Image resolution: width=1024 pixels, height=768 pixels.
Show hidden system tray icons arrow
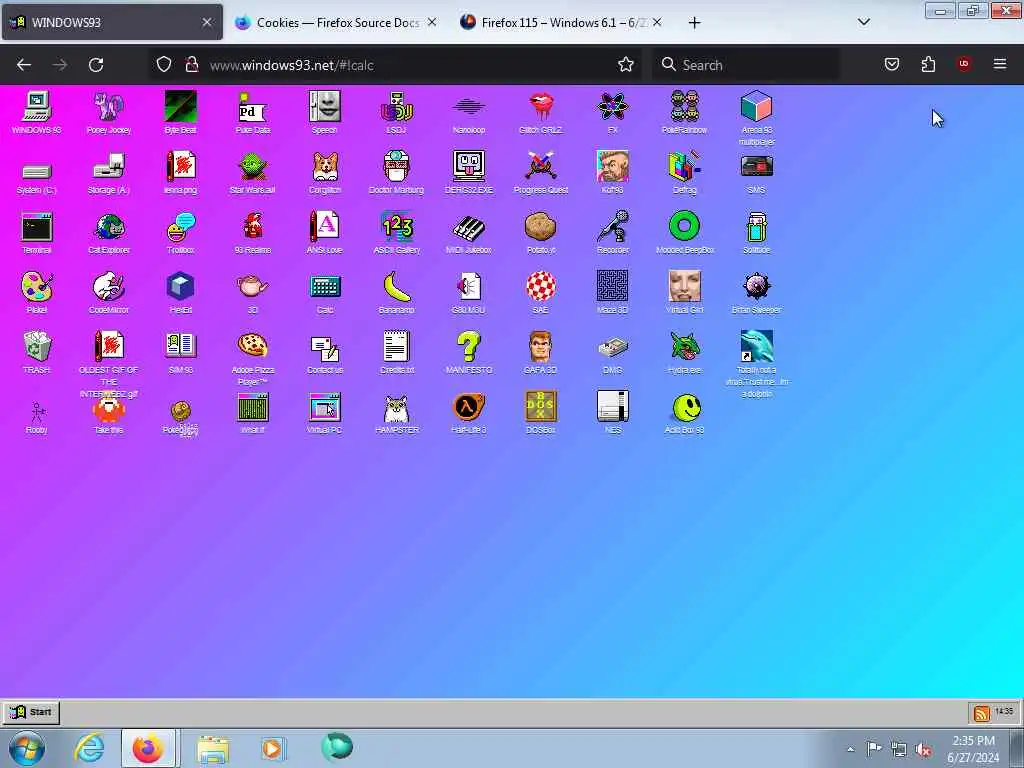coord(850,749)
